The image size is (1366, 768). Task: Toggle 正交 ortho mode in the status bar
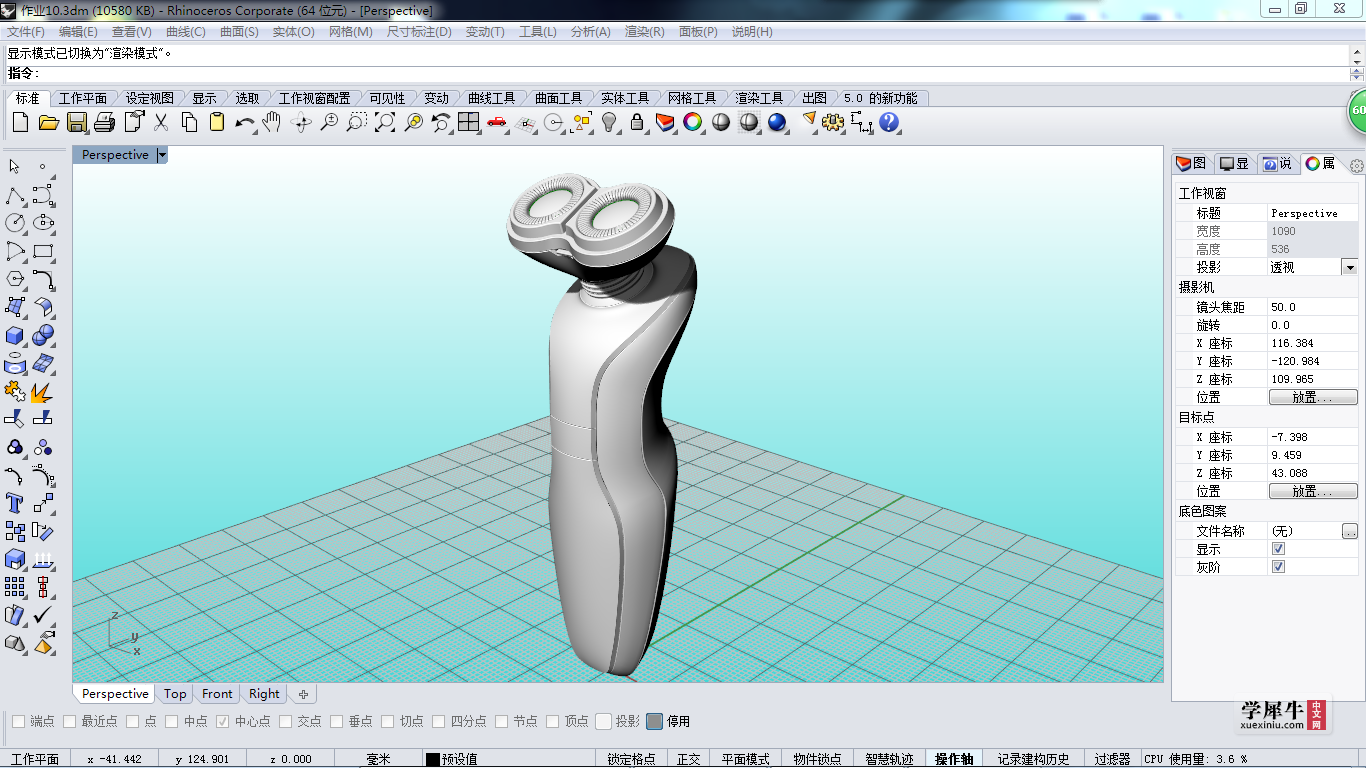click(689, 759)
